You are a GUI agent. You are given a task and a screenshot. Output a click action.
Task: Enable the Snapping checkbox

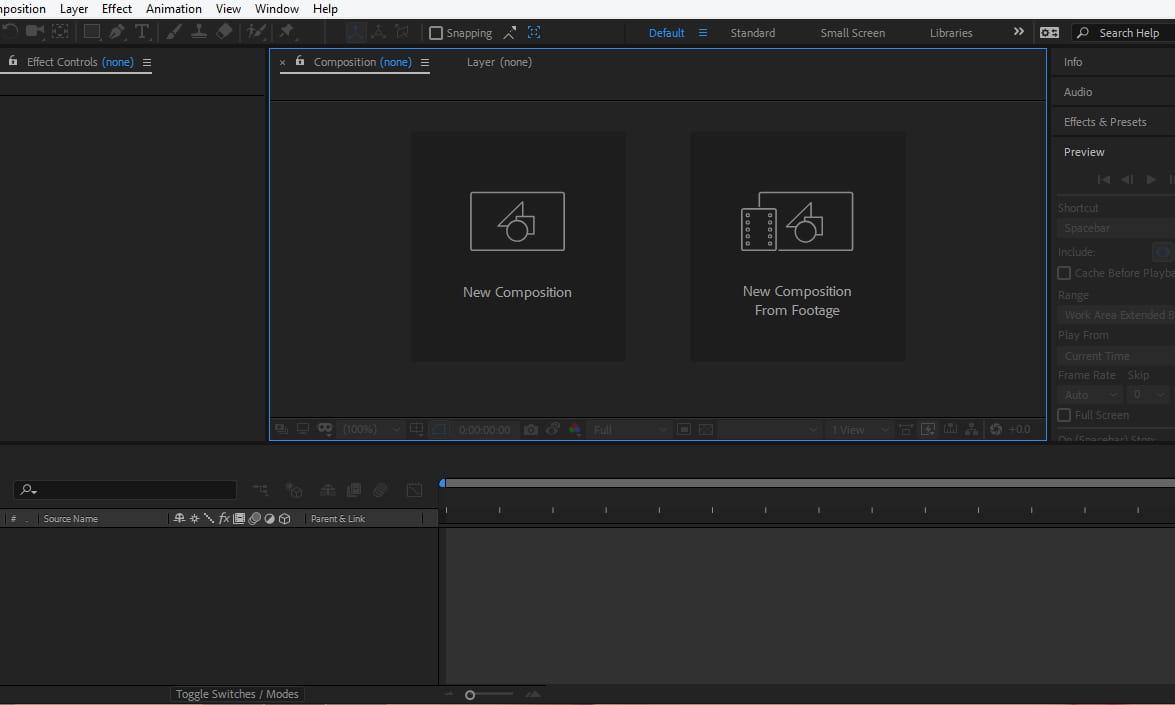436,32
